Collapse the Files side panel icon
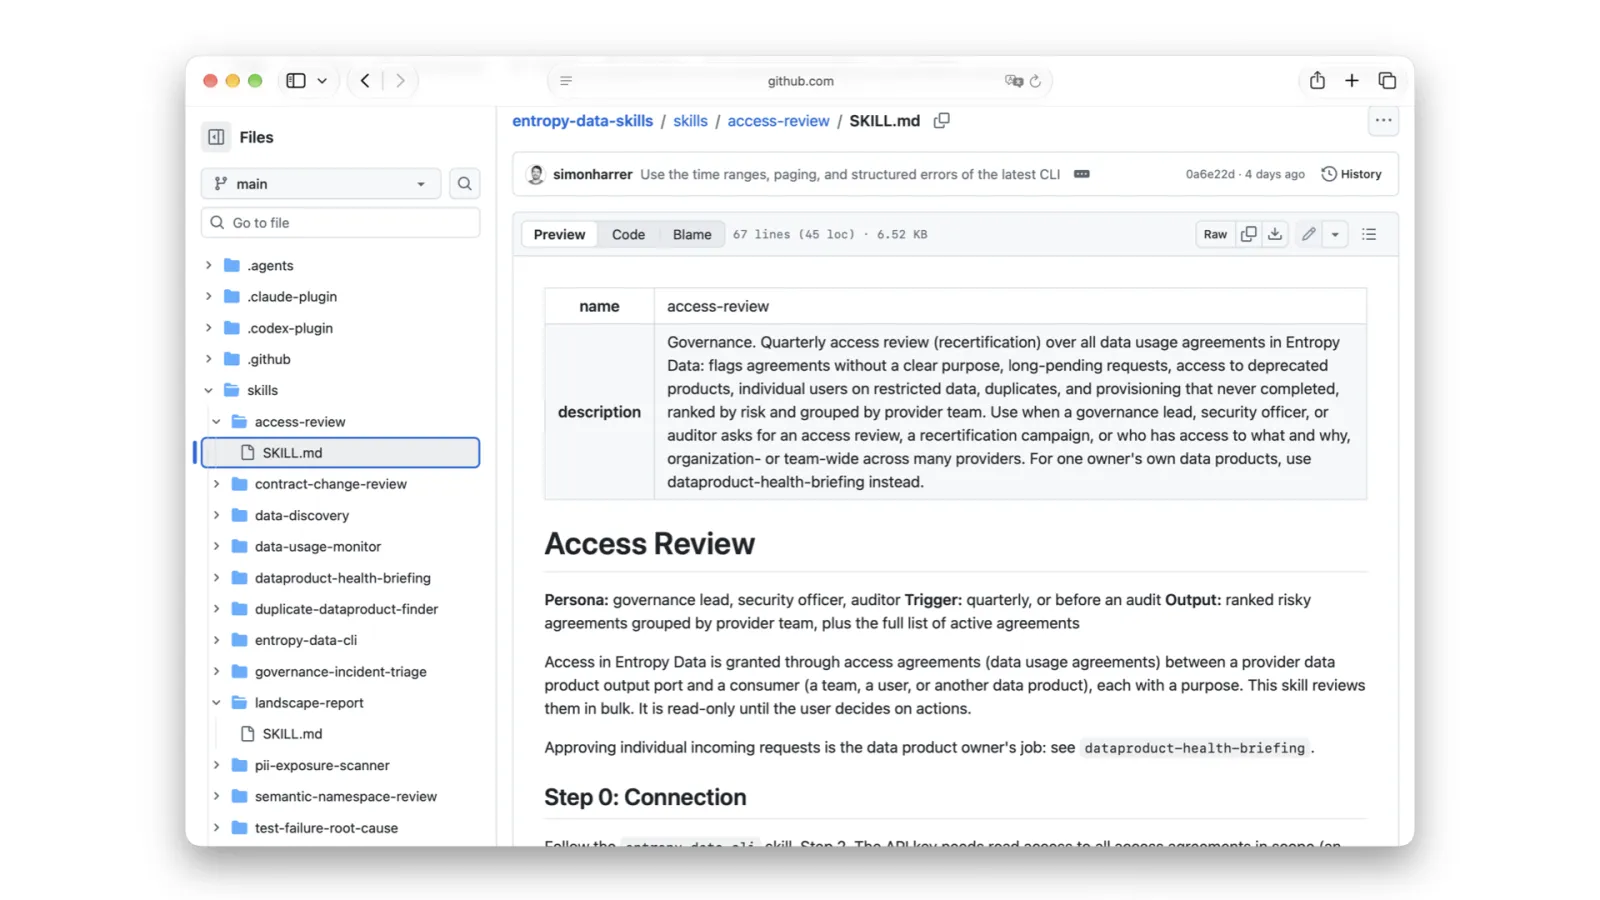The image size is (1600, 900). pyautogui.click(x=216, y=137)
